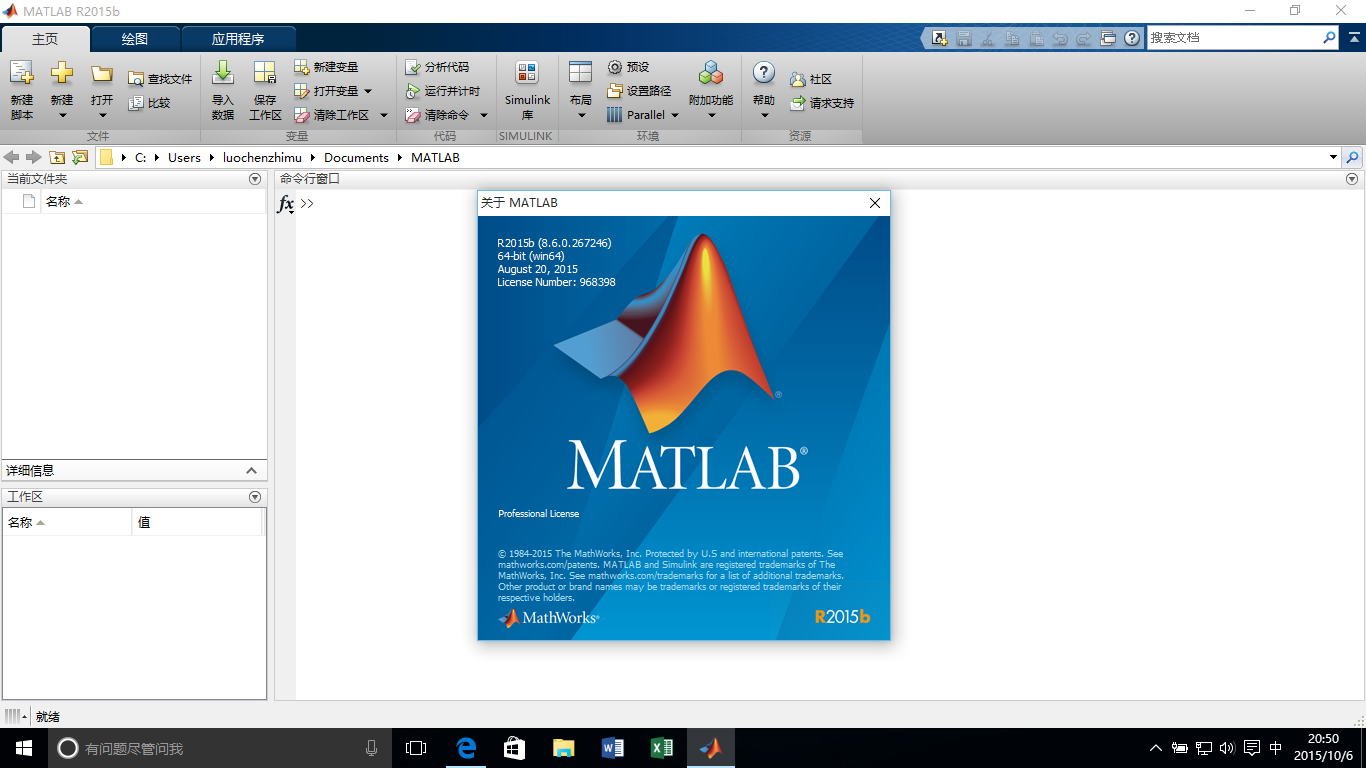Click 运行并计时 (Run and Time)

point(442,91)
